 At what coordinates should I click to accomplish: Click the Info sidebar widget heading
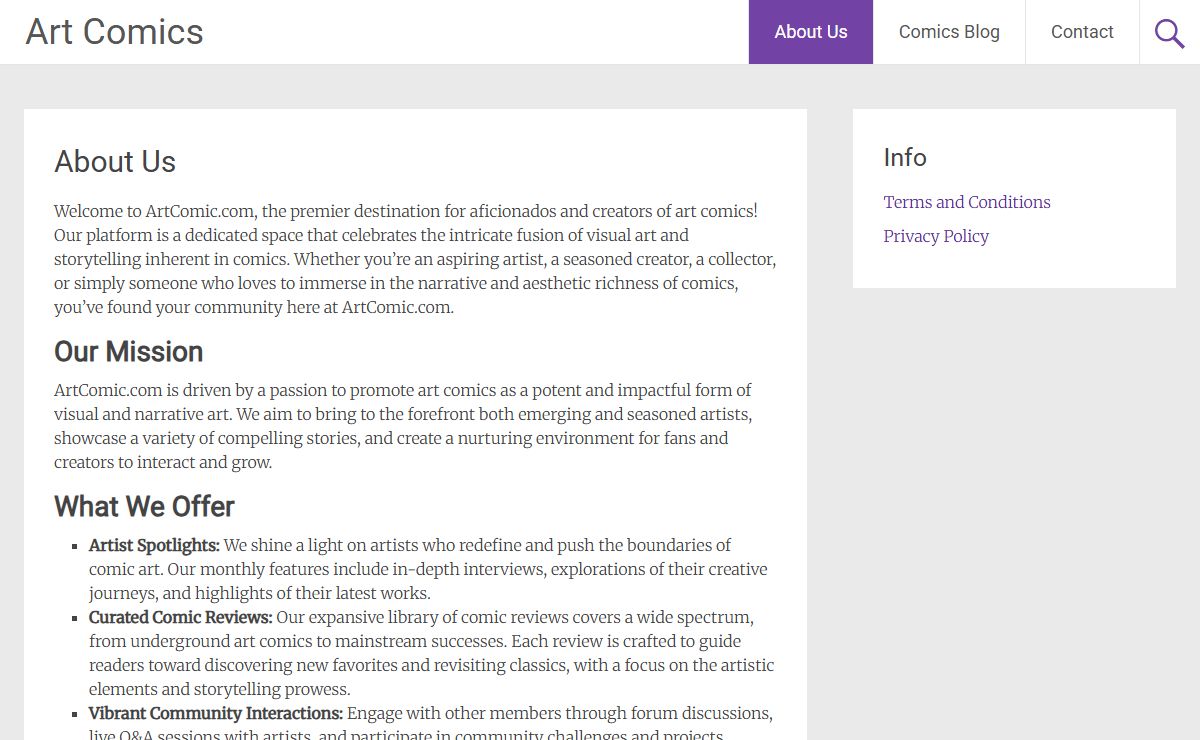(x=905, y=157)
